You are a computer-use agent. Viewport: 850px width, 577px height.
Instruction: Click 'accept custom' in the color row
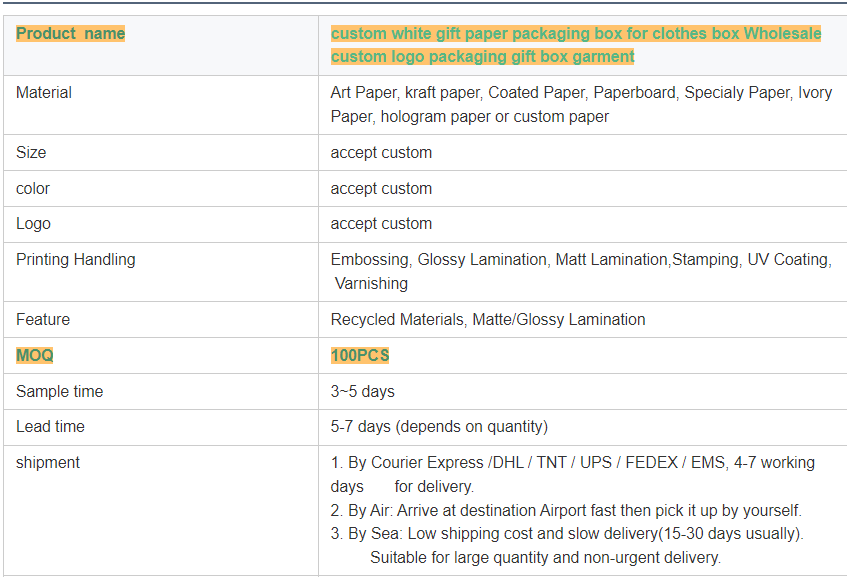[x=381, y=189]
